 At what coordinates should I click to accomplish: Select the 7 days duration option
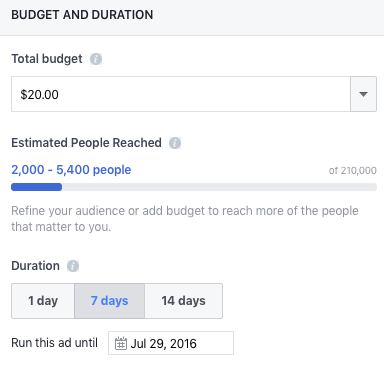pos(109,301)
